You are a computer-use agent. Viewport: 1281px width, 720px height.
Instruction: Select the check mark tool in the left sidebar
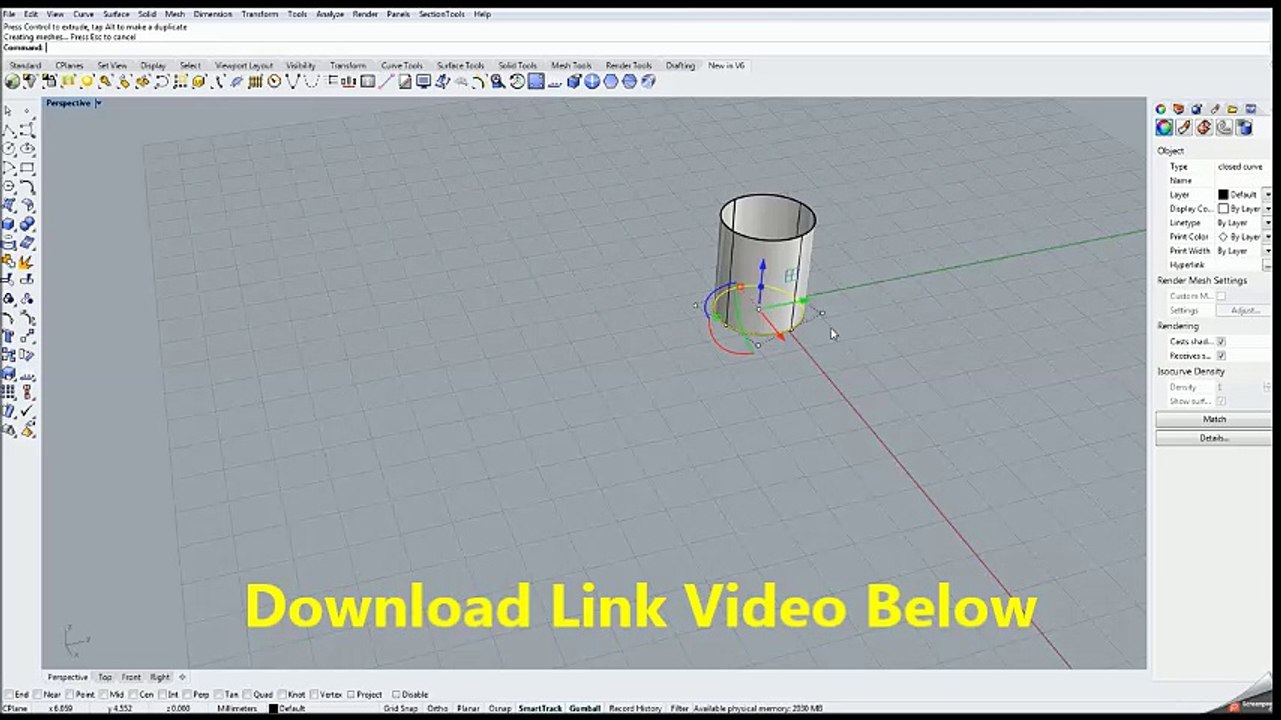28,411
